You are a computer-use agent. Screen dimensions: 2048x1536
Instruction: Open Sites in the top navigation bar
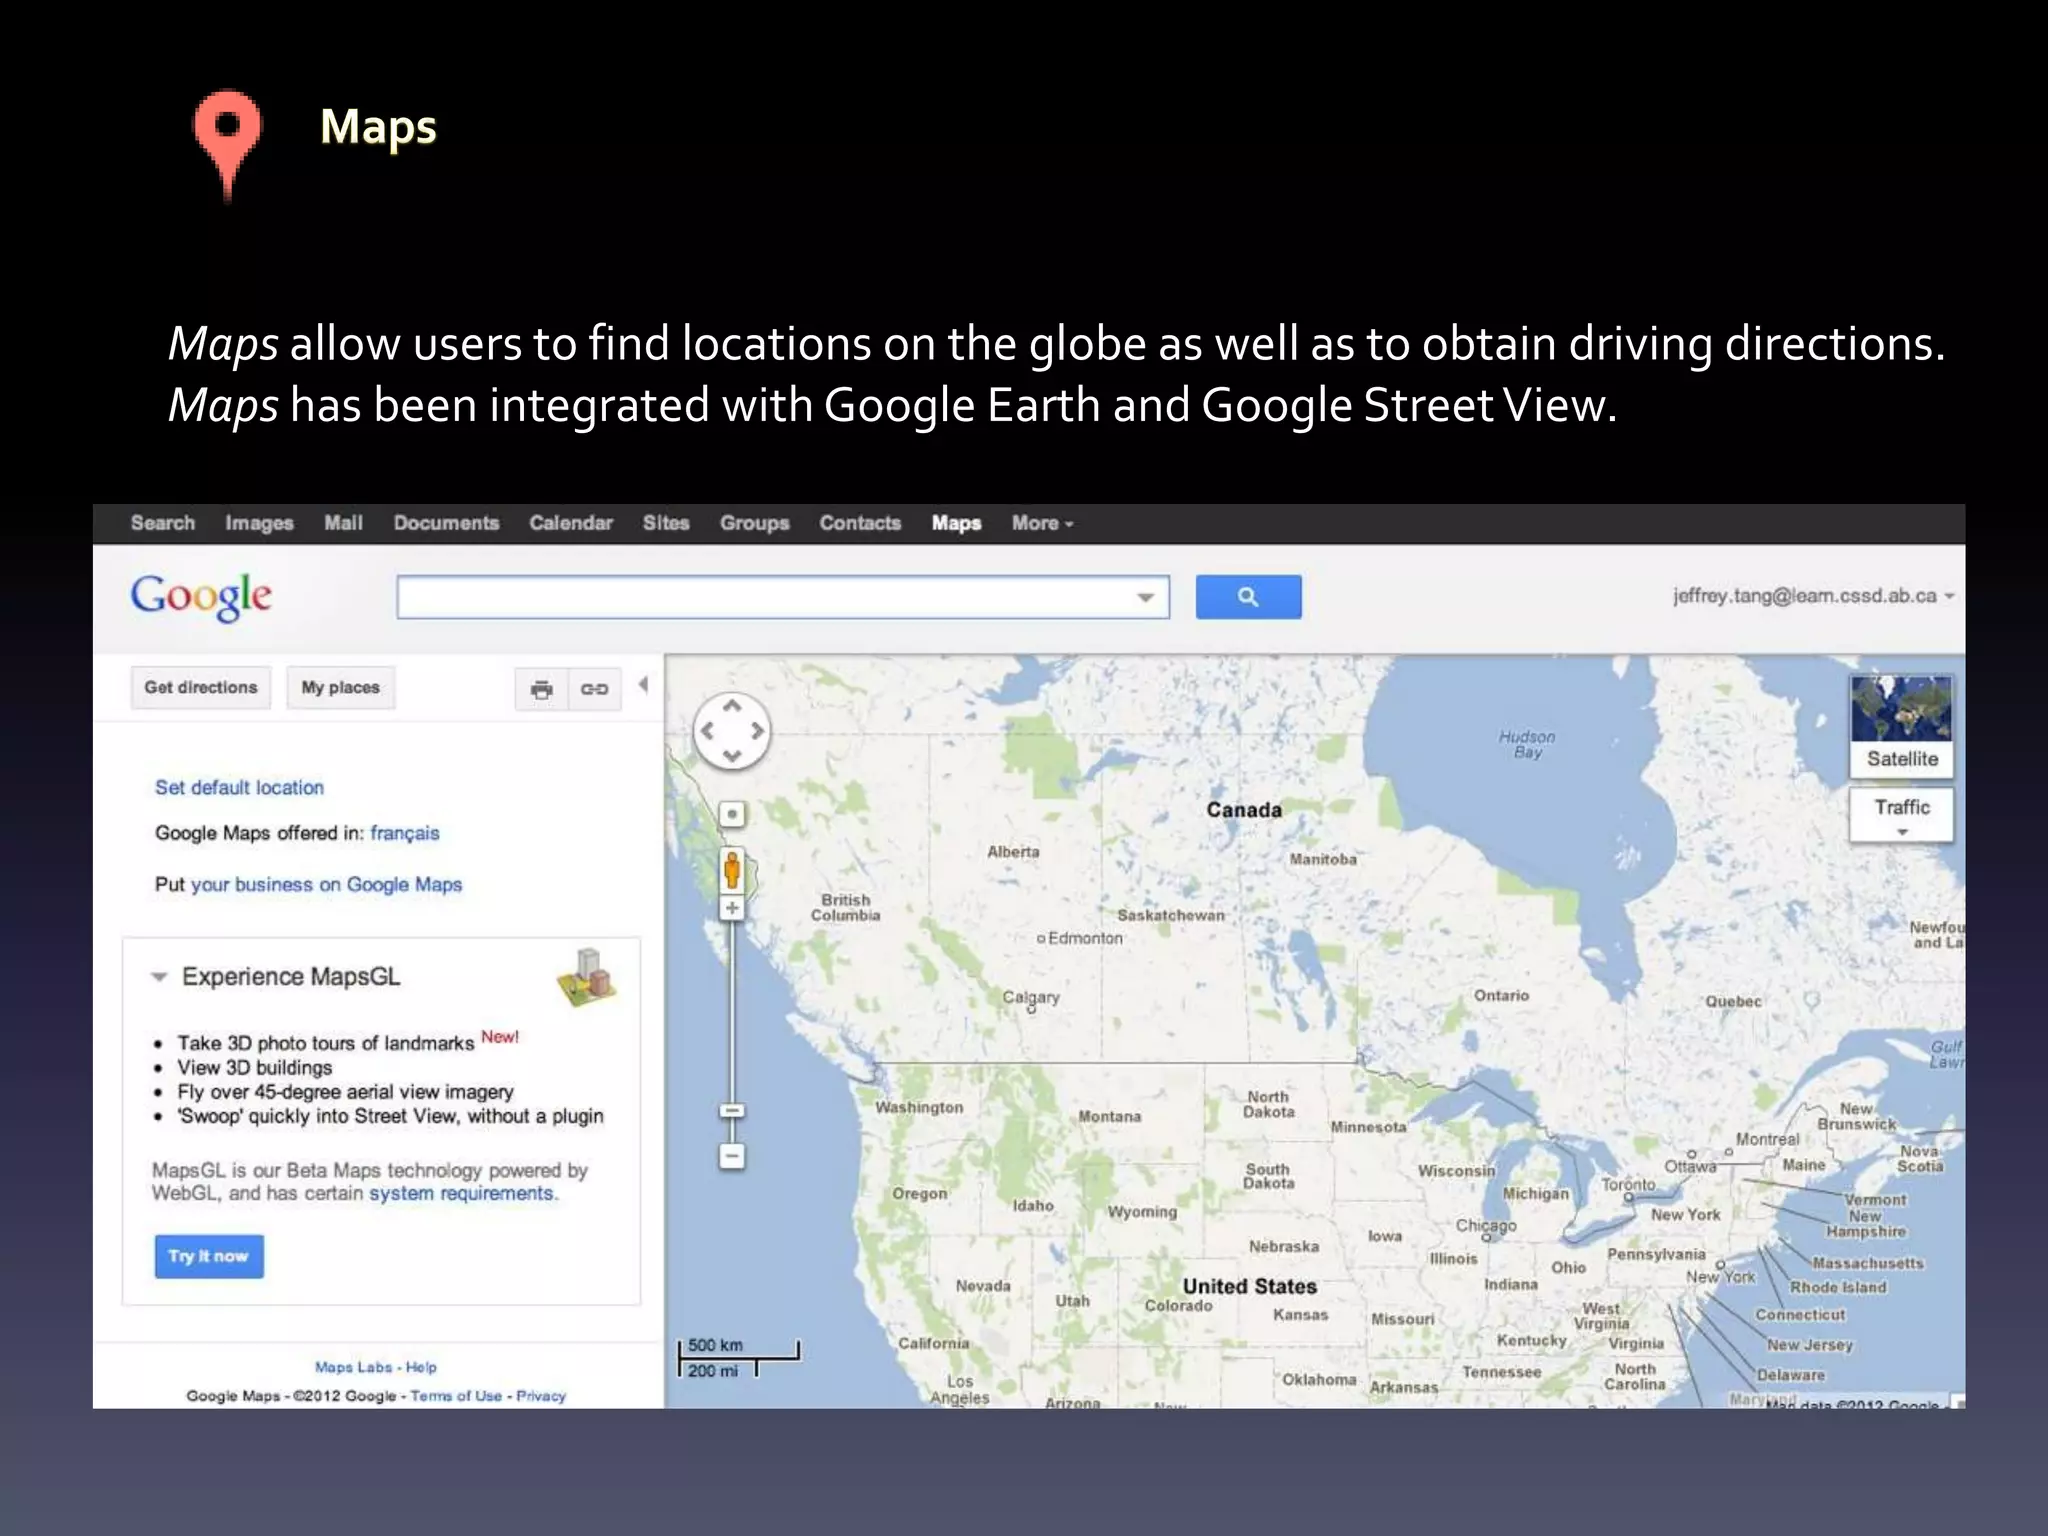coord(666,523)
